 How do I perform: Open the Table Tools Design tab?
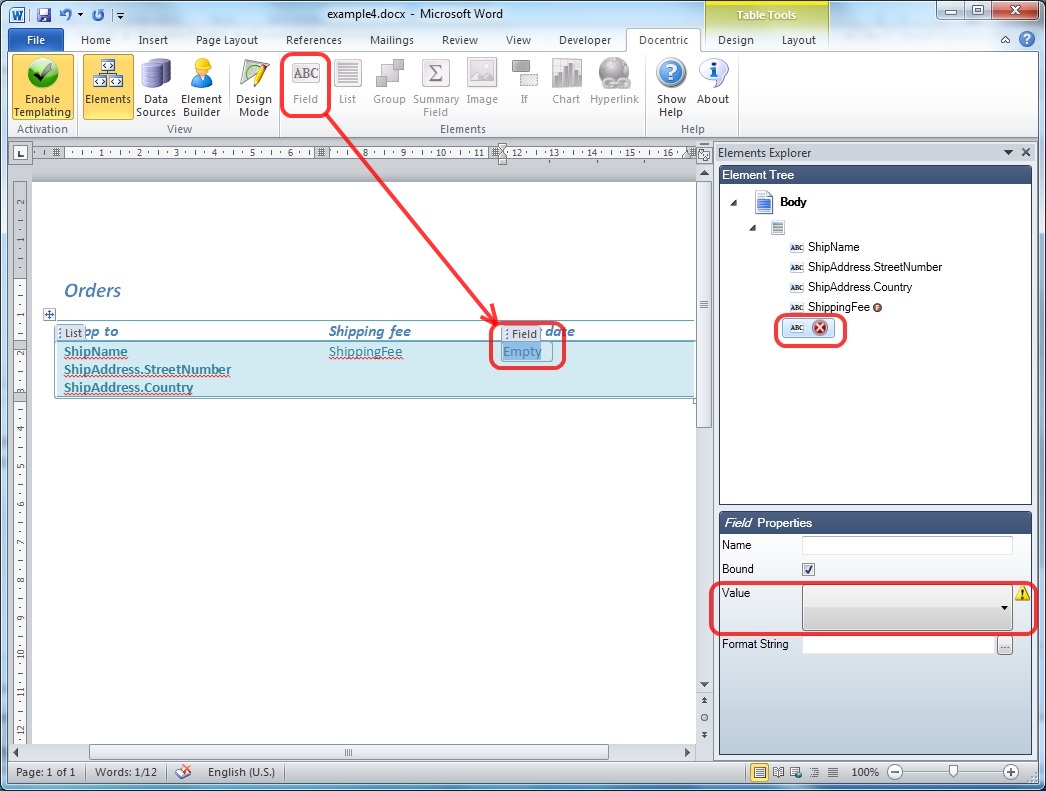pos(736,40)
